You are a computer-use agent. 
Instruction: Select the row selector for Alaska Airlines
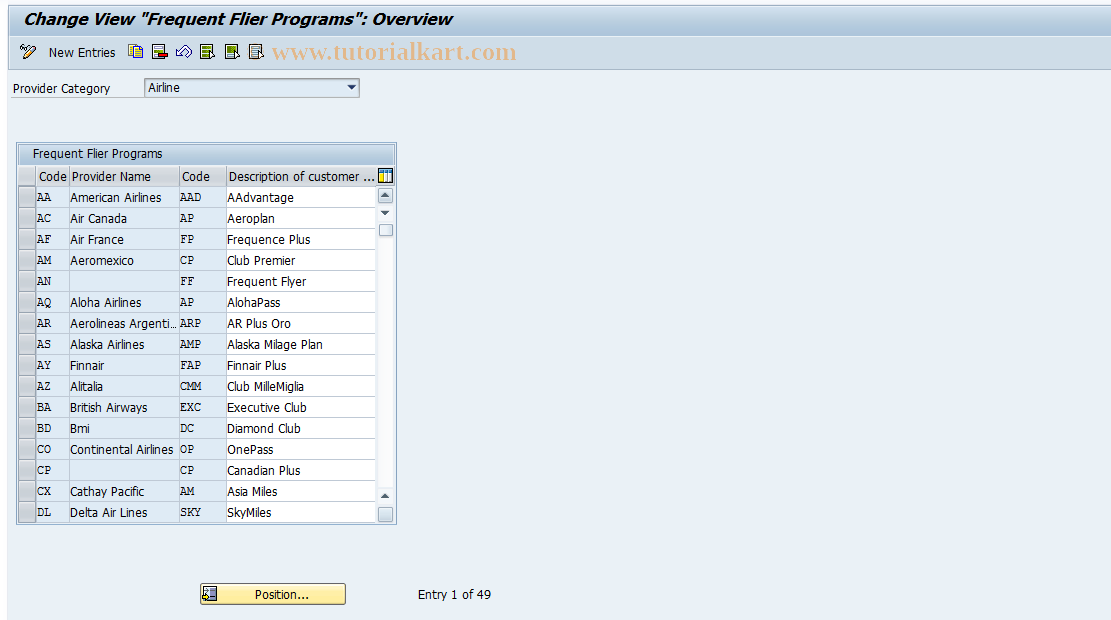pos(27,344)
